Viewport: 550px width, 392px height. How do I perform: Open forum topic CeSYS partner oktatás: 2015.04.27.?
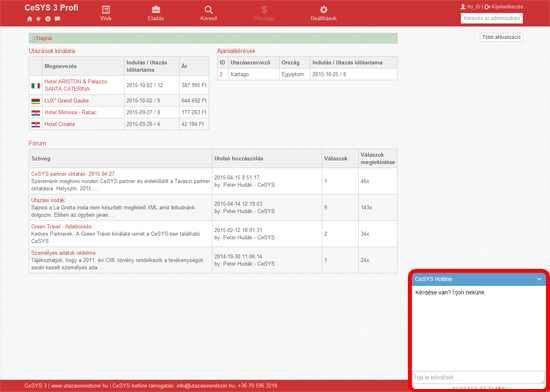(x=73, y=174)
